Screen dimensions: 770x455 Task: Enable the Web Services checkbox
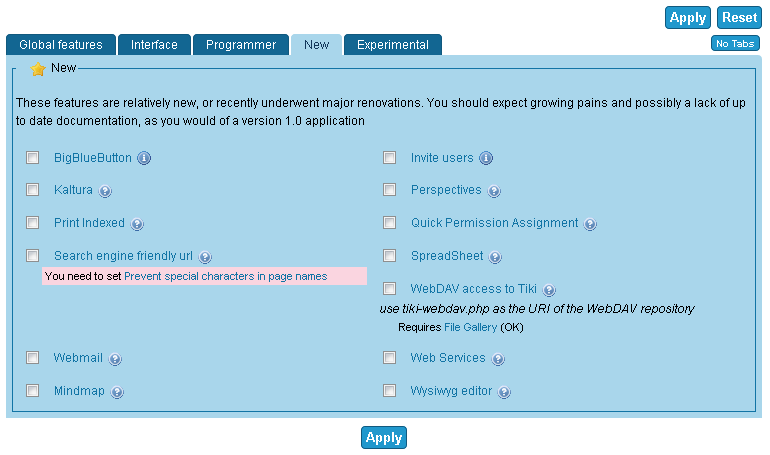point(389,357)
